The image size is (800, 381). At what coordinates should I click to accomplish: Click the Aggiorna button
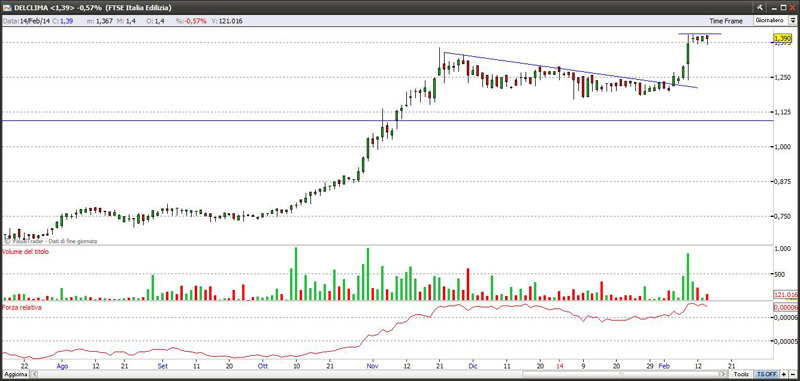15,374
